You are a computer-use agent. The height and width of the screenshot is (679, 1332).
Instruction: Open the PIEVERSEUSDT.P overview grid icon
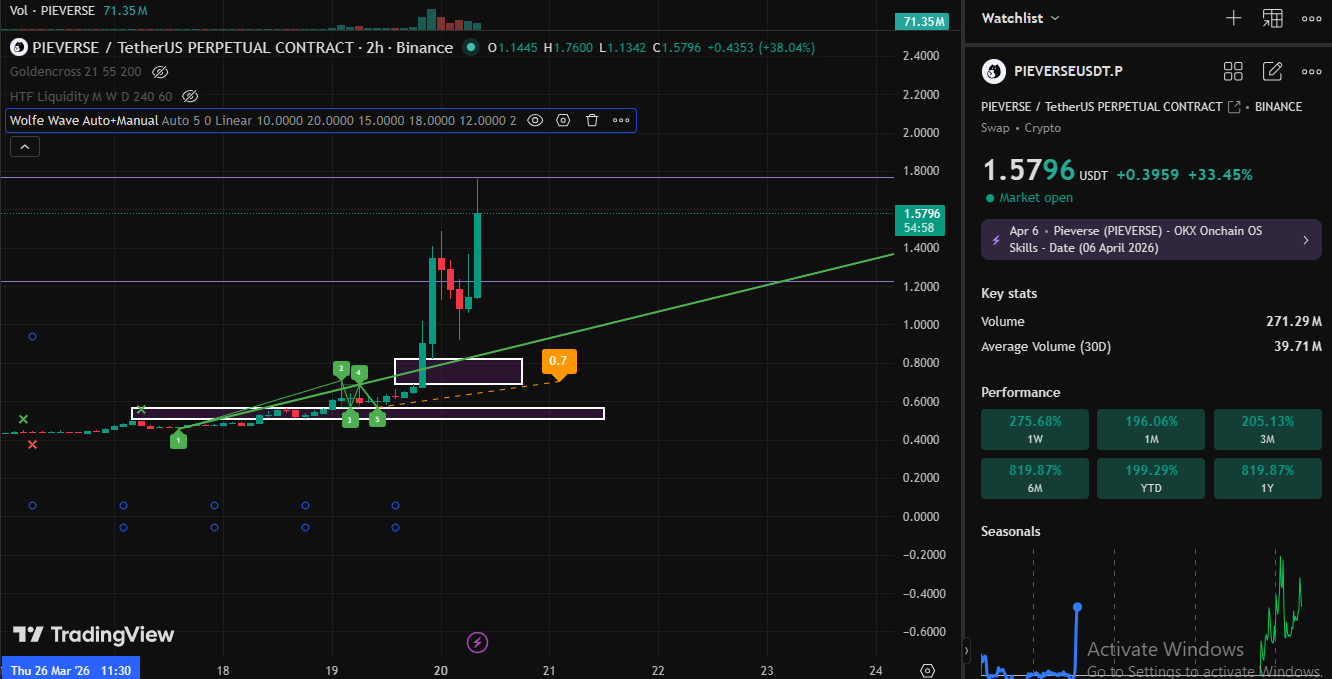(1233, 71)
